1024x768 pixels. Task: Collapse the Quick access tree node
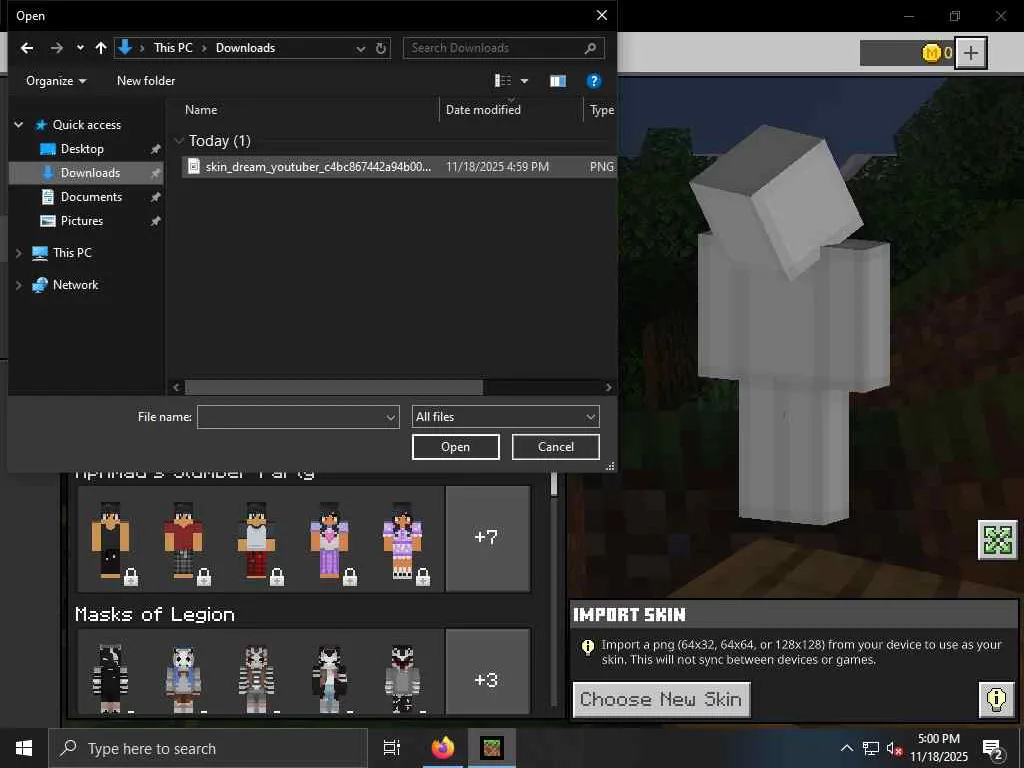[19, 124]
